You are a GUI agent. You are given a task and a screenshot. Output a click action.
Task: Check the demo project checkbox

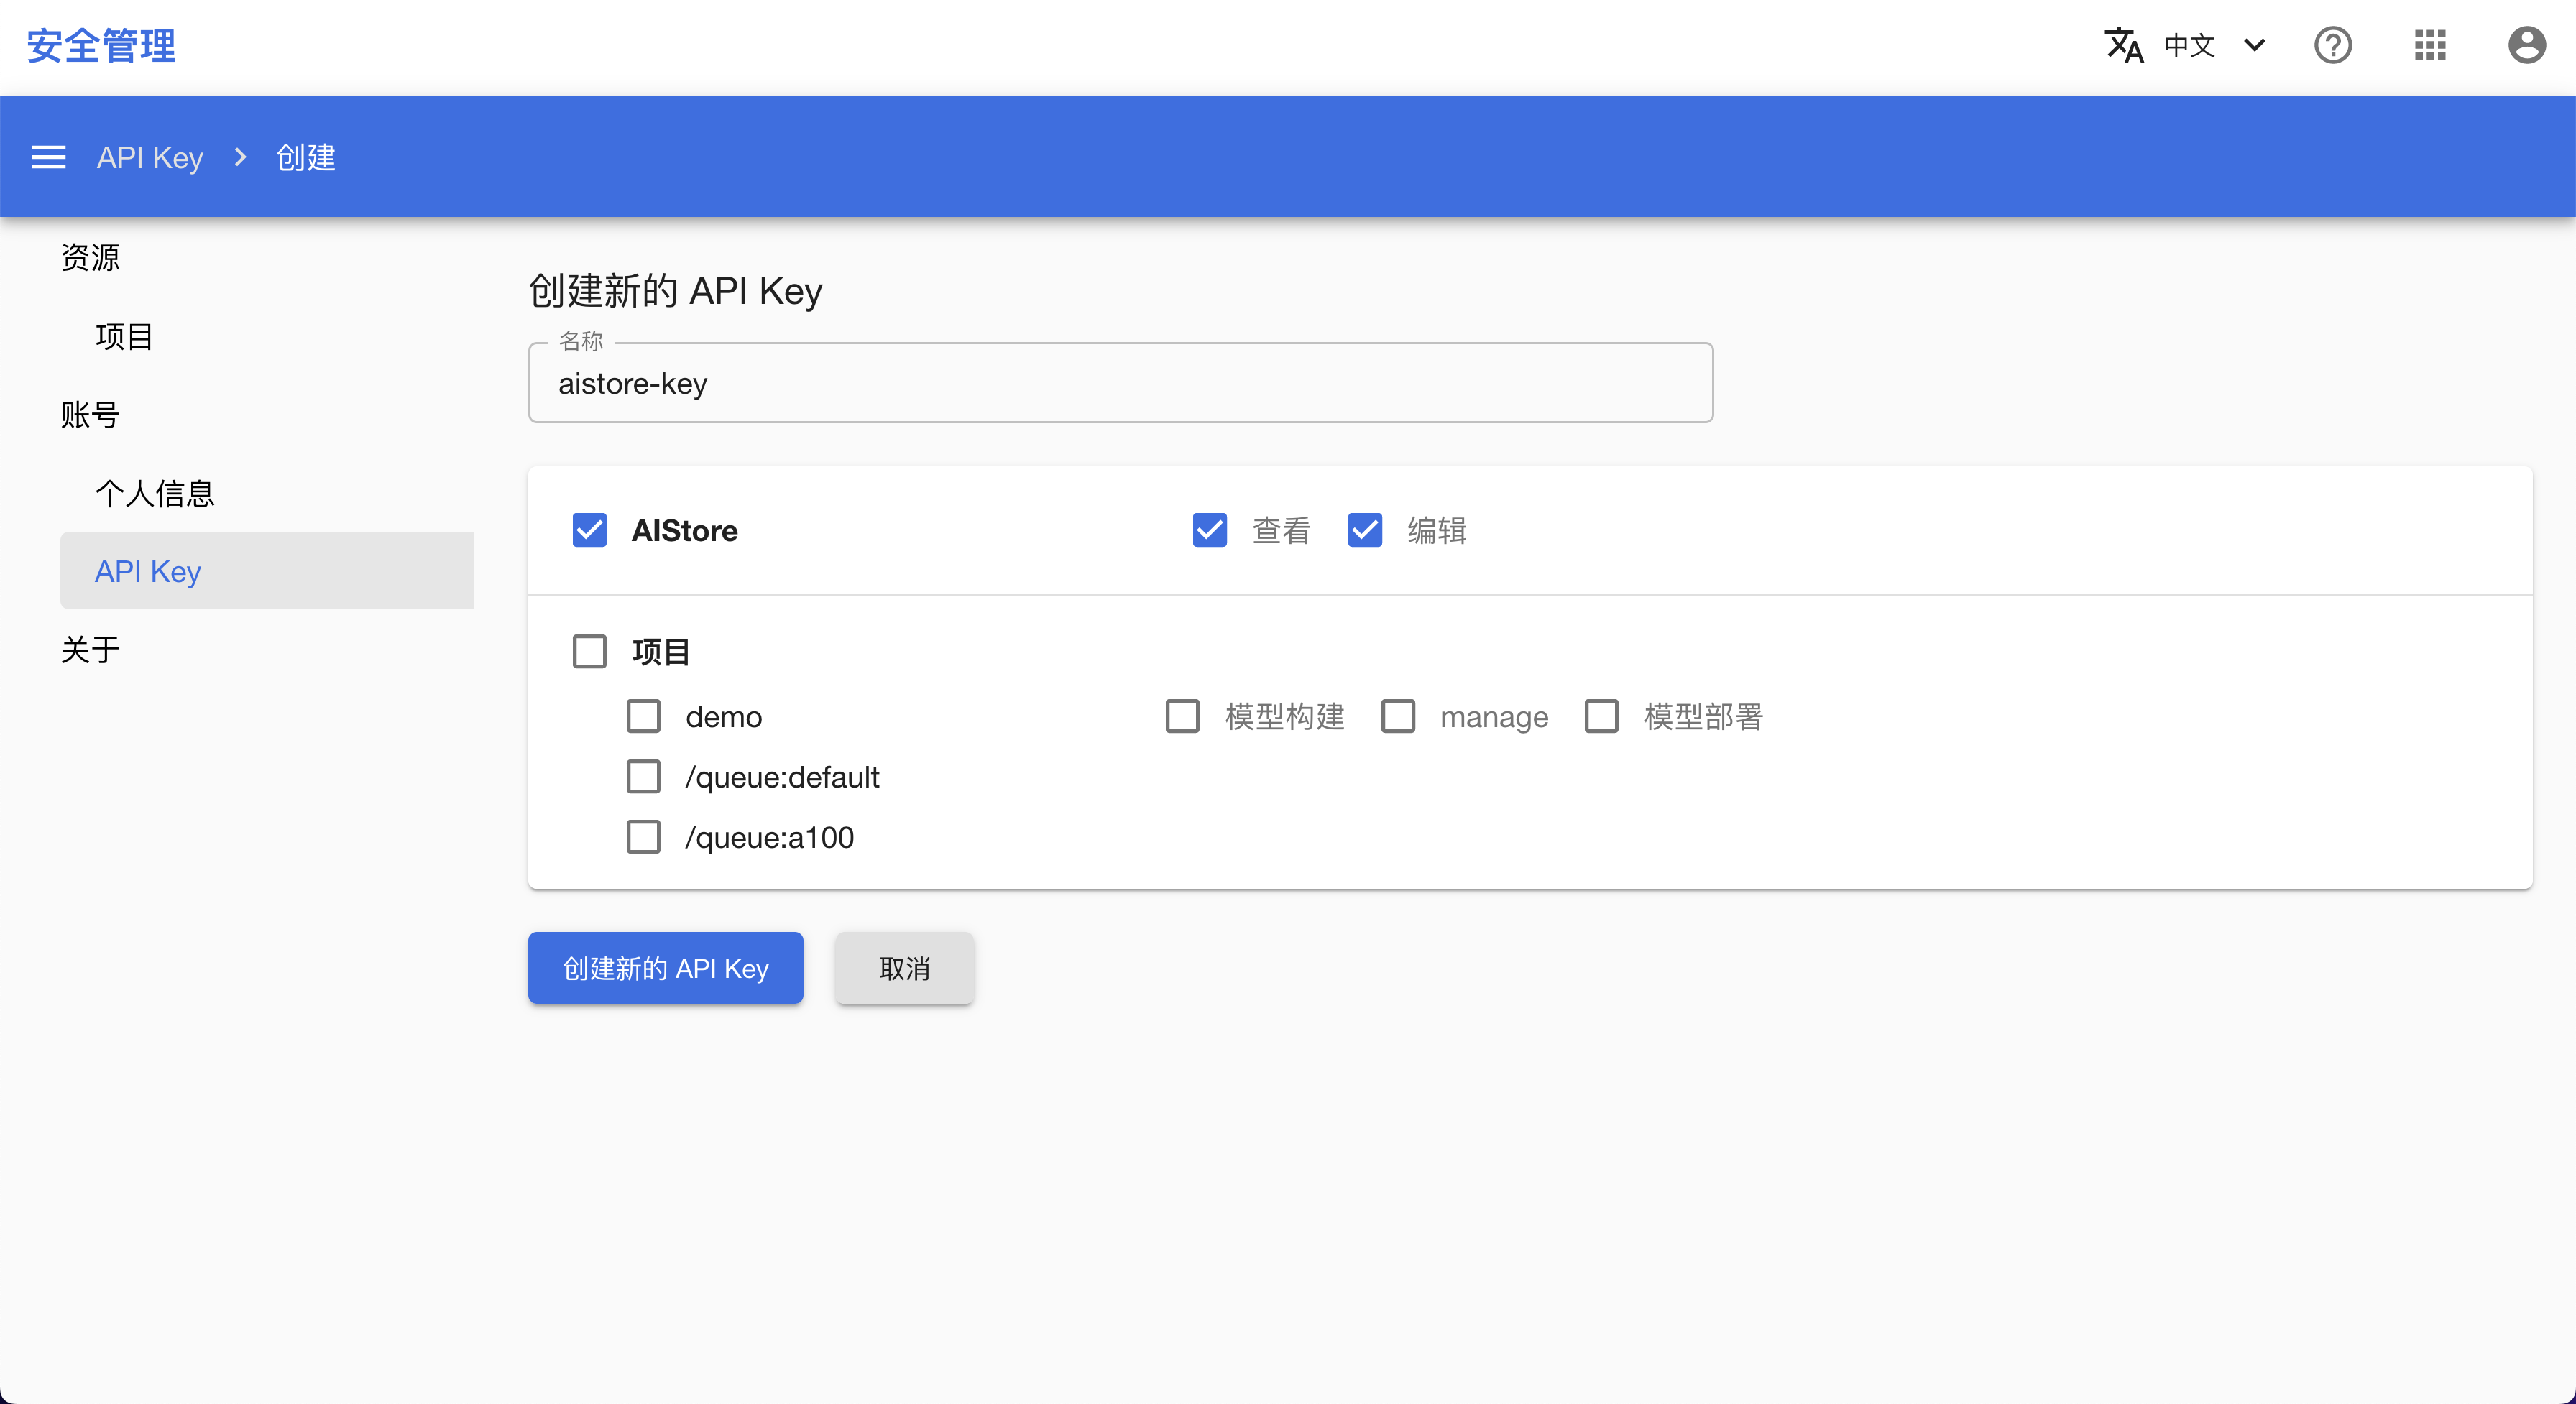pos(644,716)
